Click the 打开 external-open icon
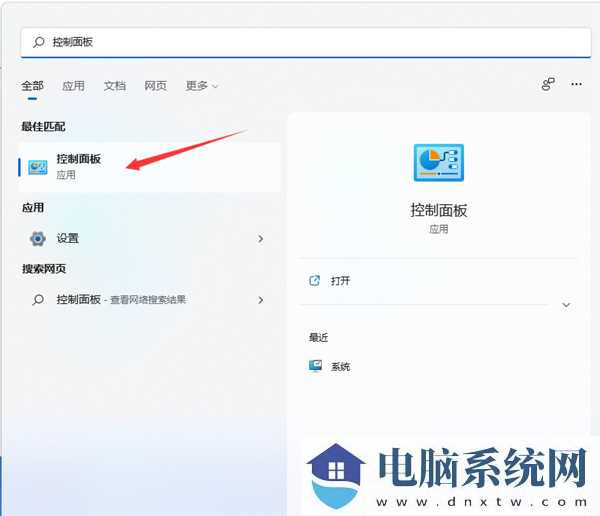600x516 pixels. [315, 281]
